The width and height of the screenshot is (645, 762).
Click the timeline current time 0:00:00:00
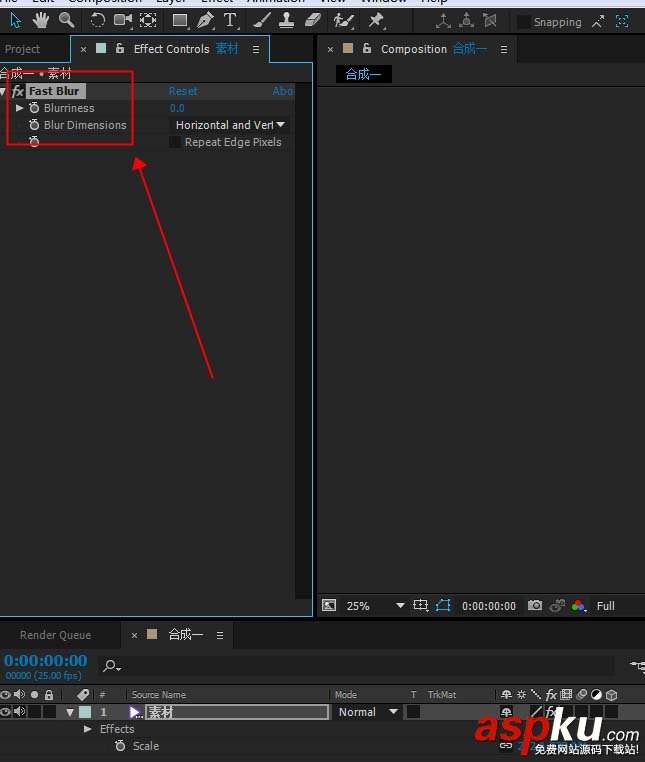click(46, 660)
